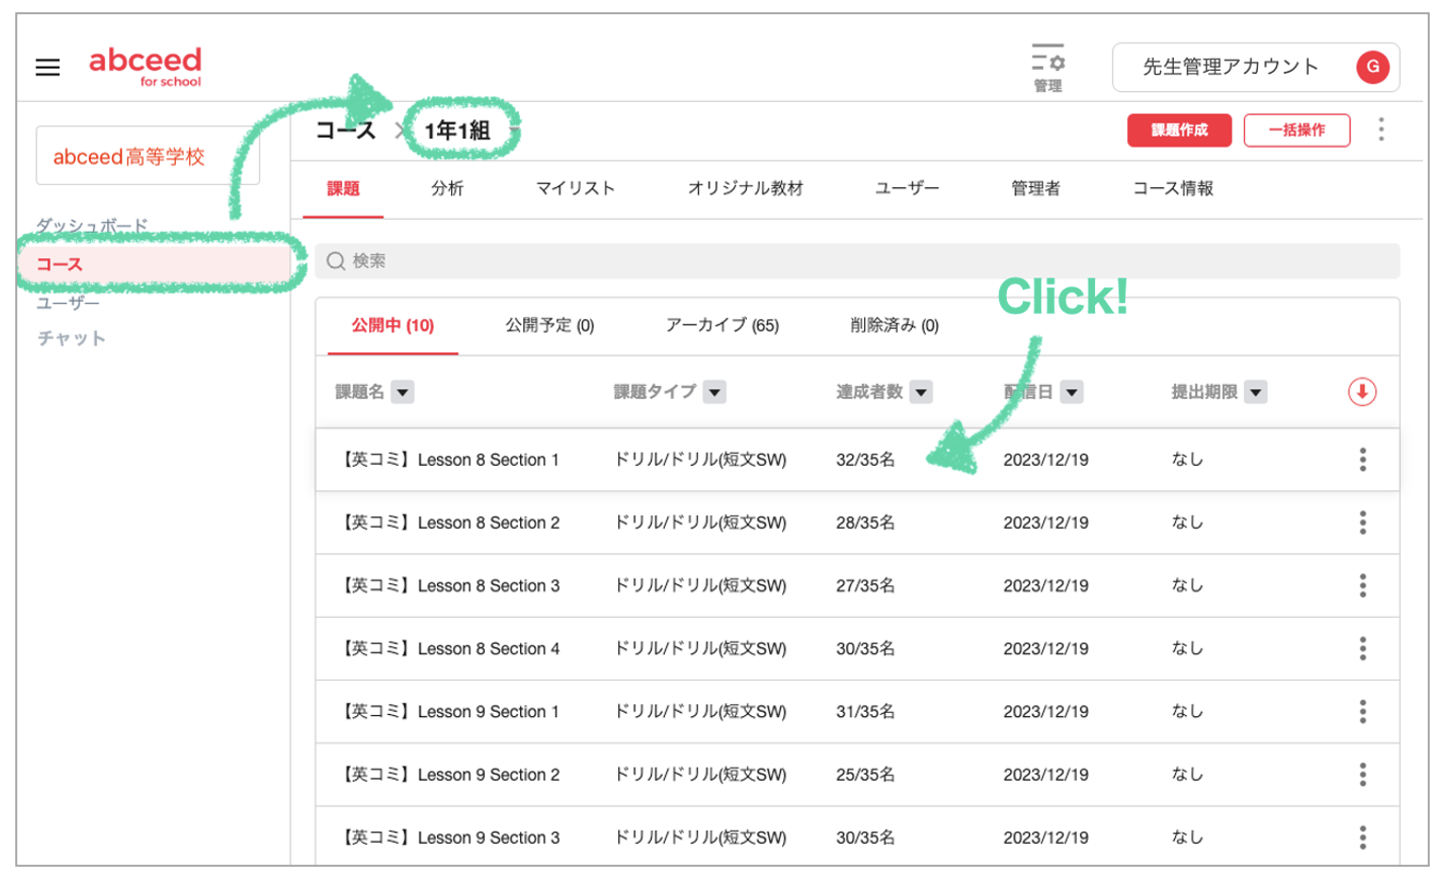This screenshot has width=1450, height=879.
Task: Select the アーカイブ (65) tab
Action: 722,326
